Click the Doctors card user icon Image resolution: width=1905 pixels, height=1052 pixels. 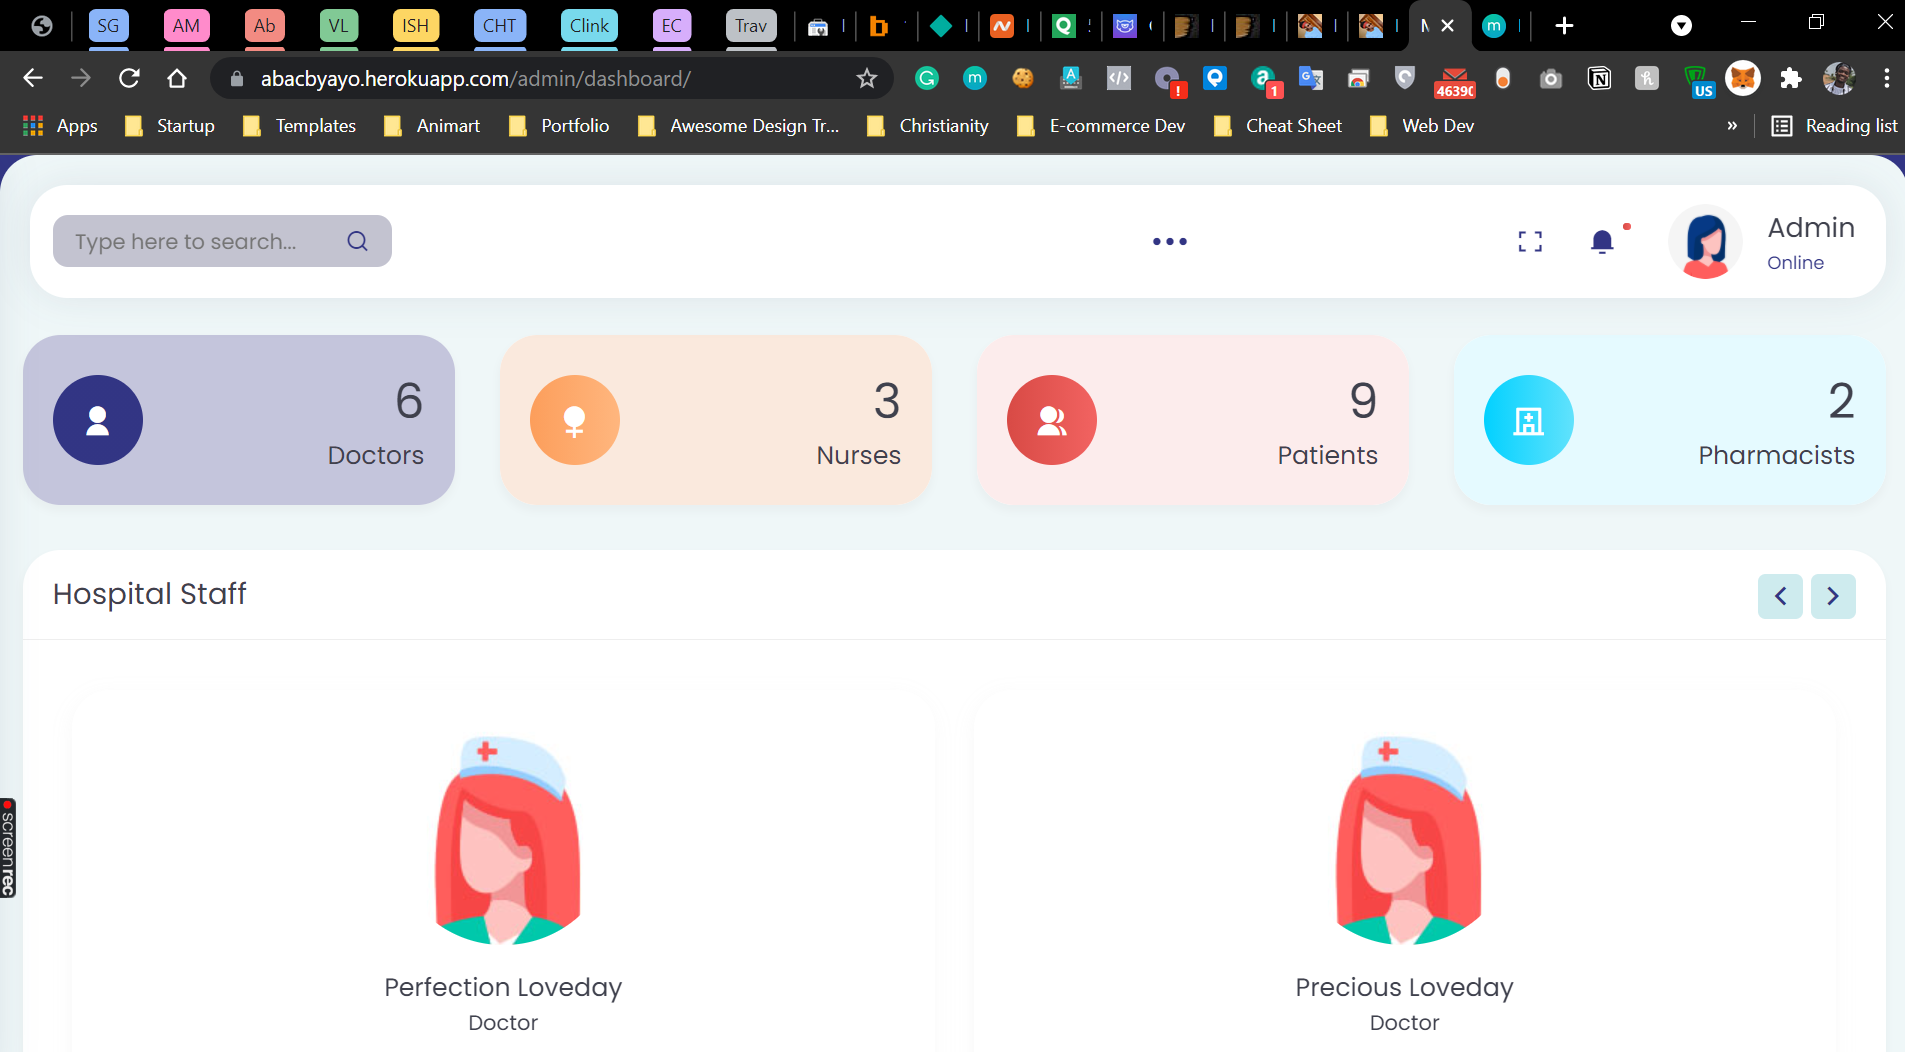click(x=98, y=420)
